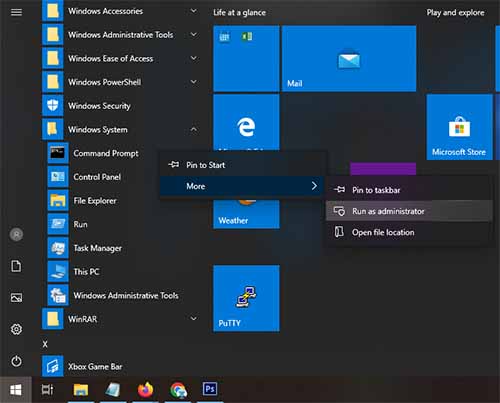Select Pin to taskbar

coord(409,190)
